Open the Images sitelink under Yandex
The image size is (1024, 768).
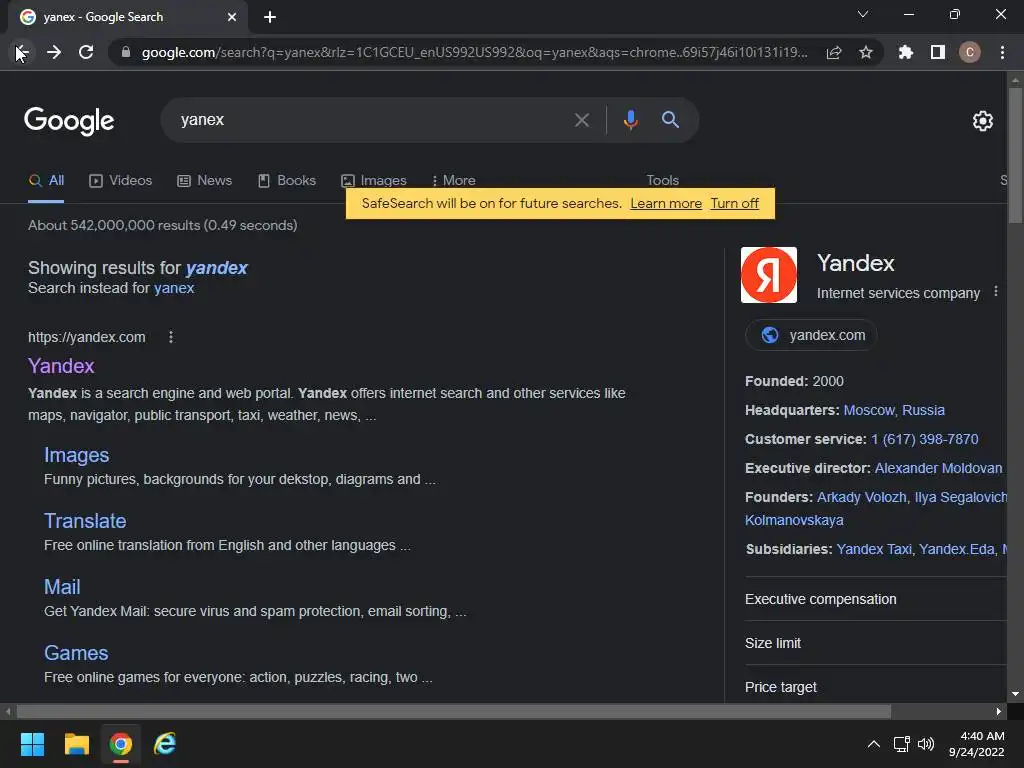[x=76, y=455]
